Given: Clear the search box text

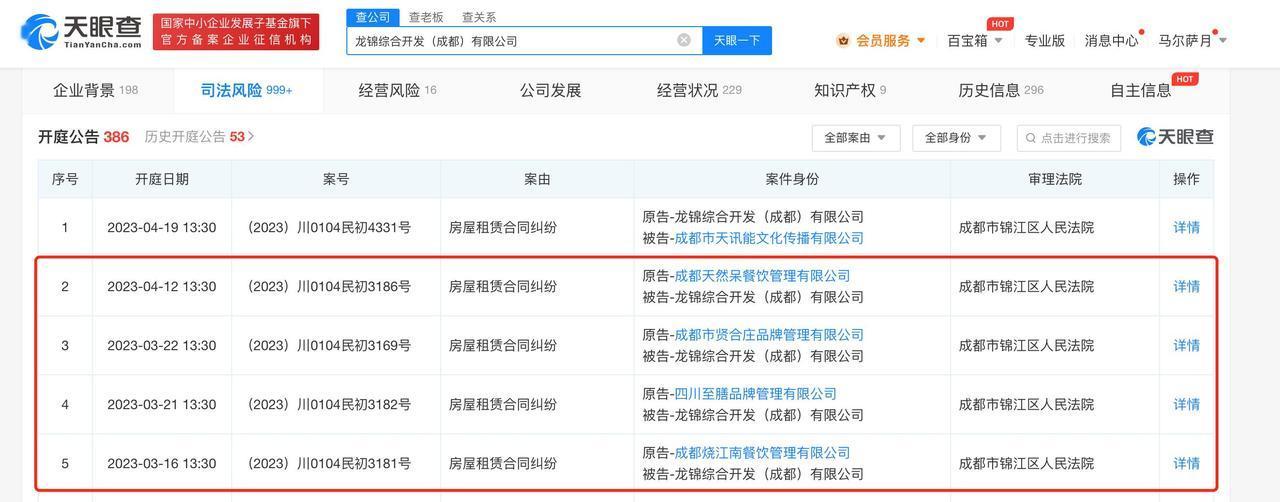Looking at the screenshot, I should coord(684,40).
